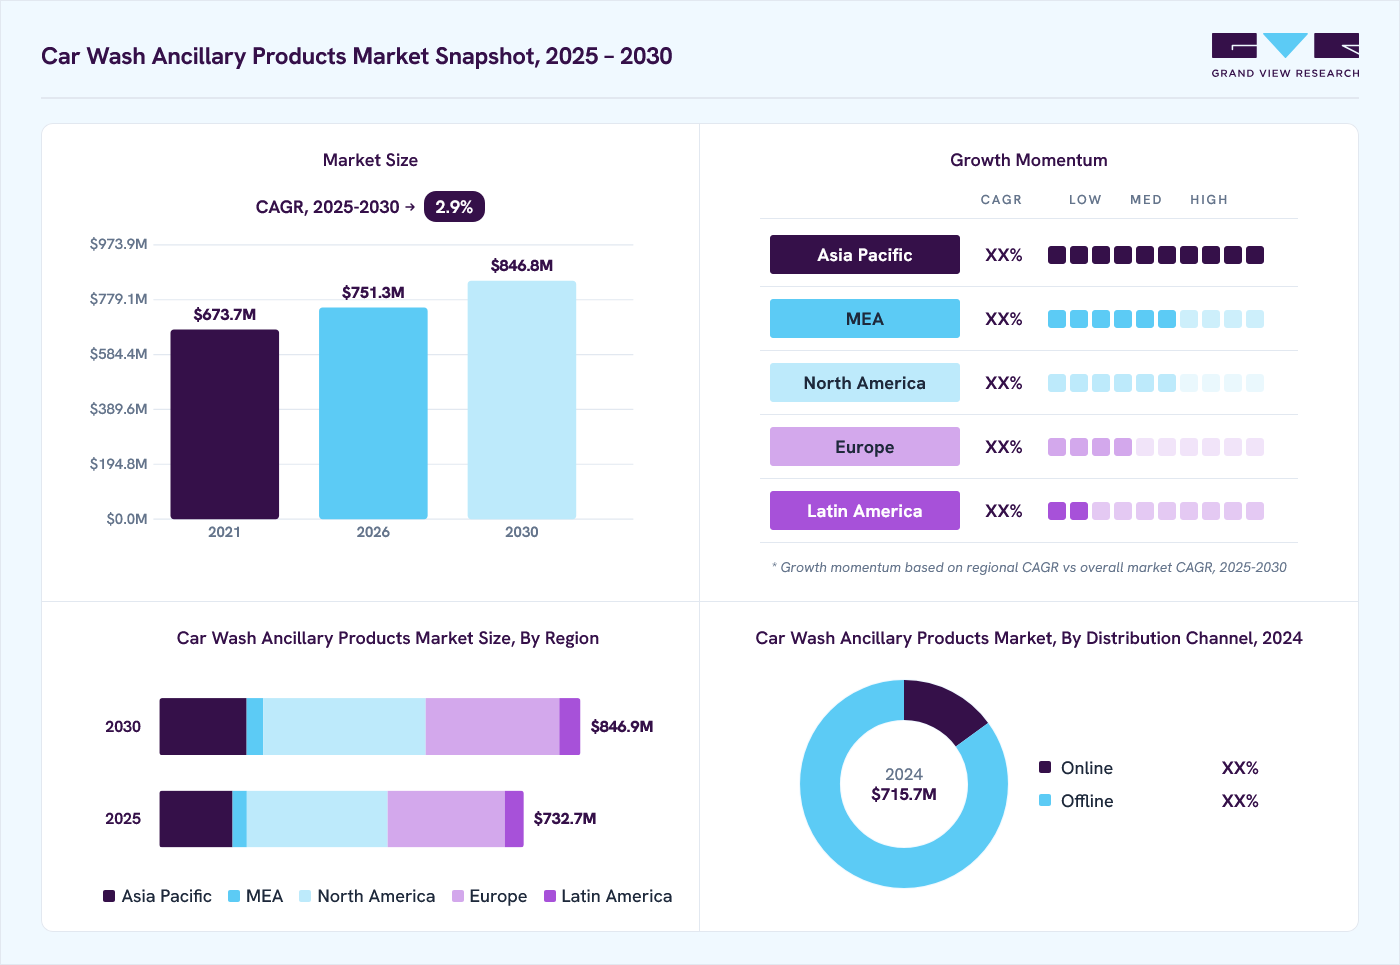Click the Europe segment in the 2030 bar
1400x965 pixels.
point(492,727)
